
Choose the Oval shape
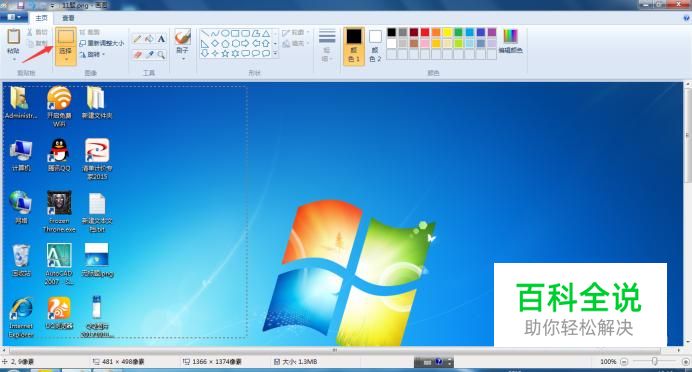[x=225, y=34]
